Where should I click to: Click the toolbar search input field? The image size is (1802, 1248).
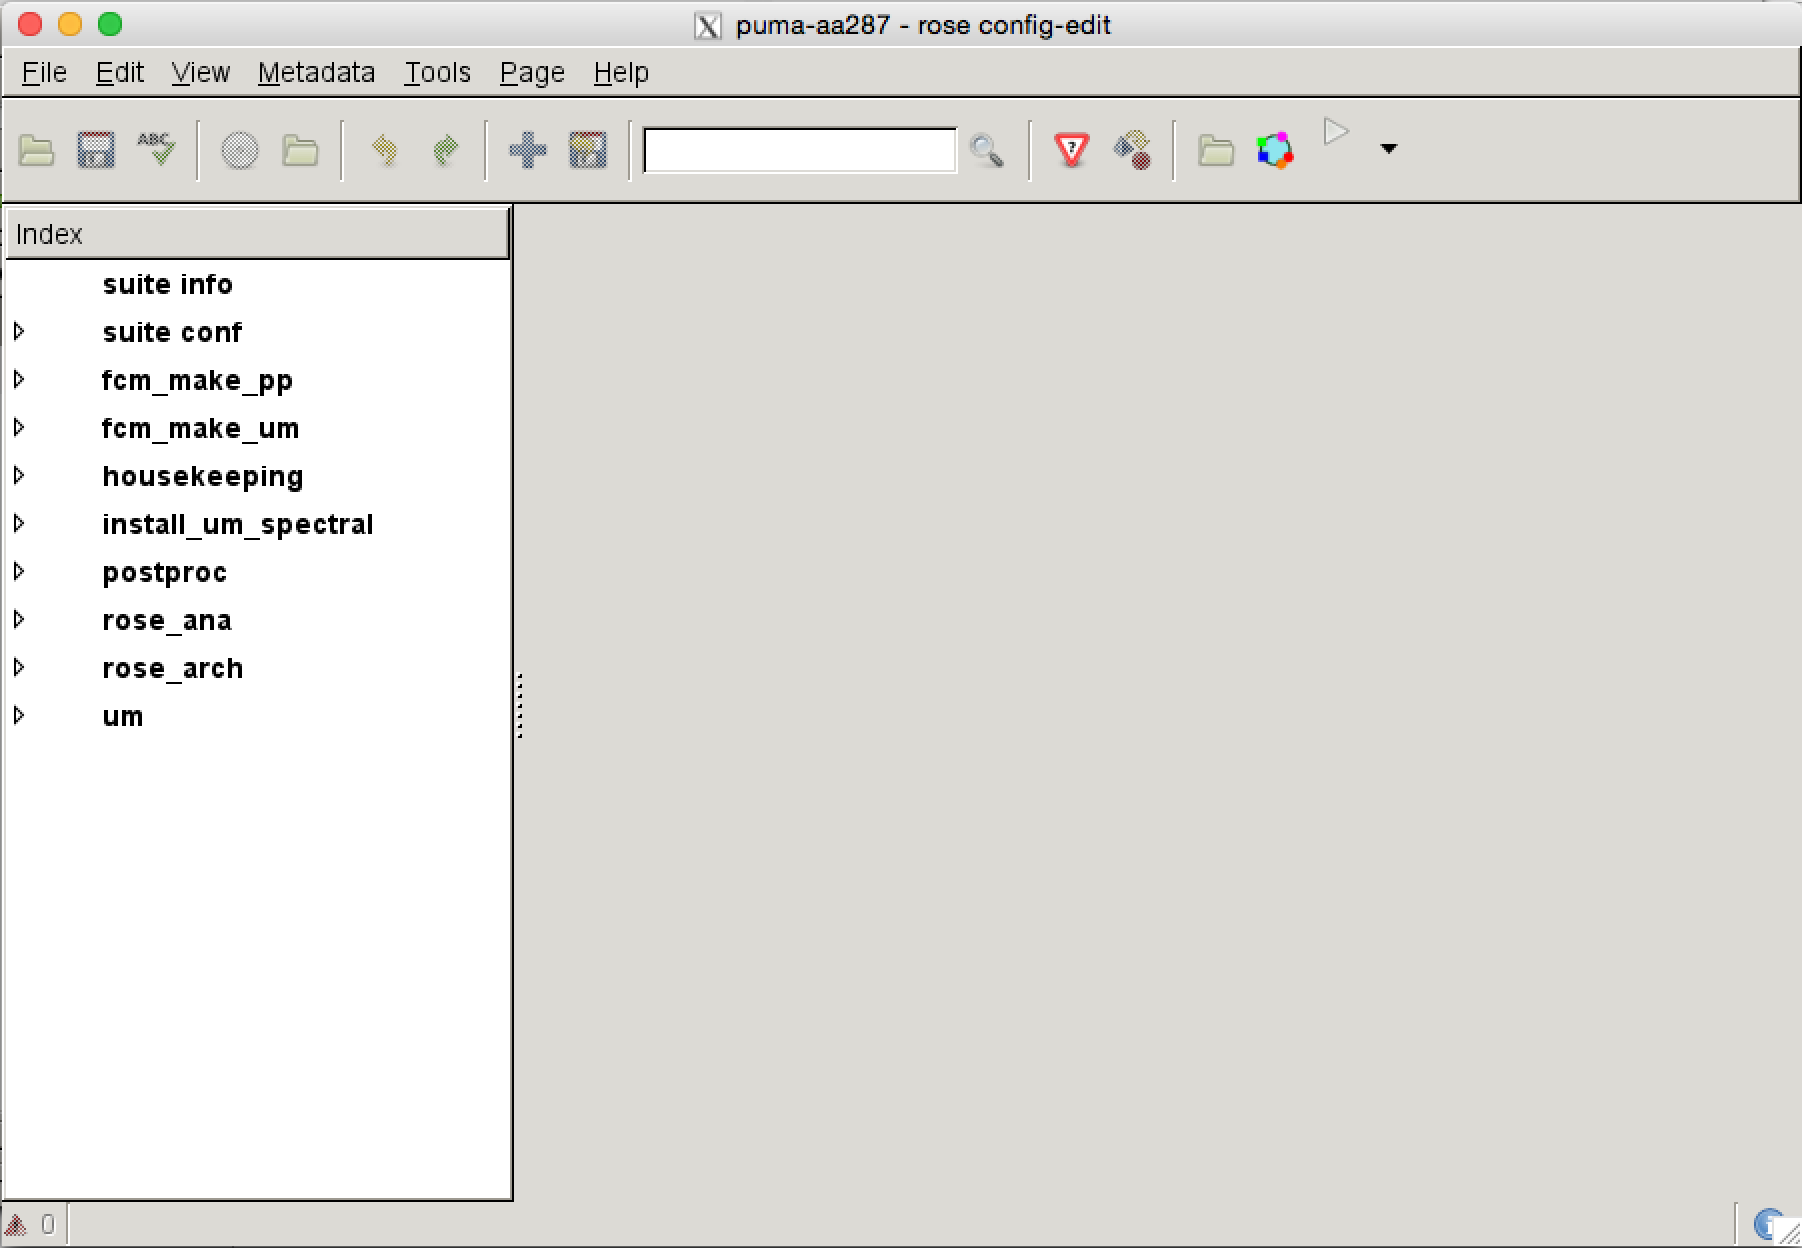click(800, 150)
